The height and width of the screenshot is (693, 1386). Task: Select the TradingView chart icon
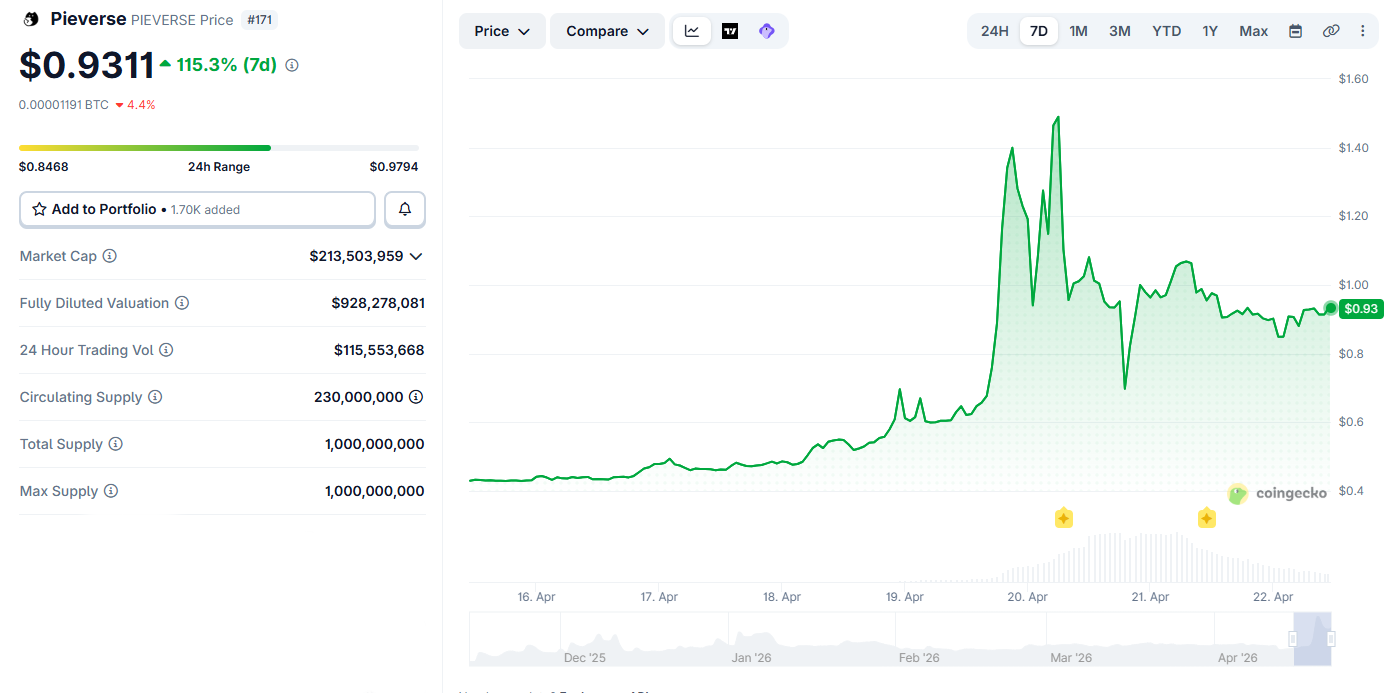click(730, 31)
